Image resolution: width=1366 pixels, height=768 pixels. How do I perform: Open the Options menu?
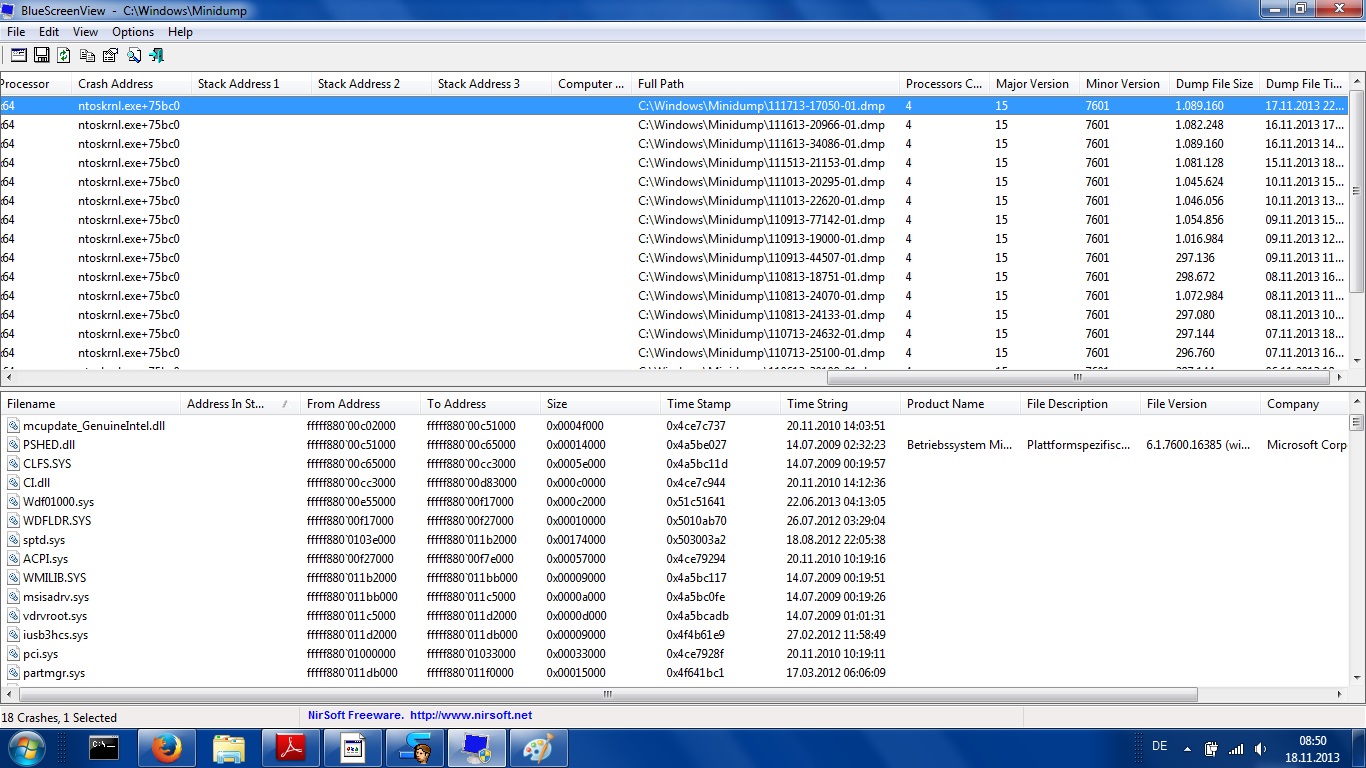[x=133, y=32]
